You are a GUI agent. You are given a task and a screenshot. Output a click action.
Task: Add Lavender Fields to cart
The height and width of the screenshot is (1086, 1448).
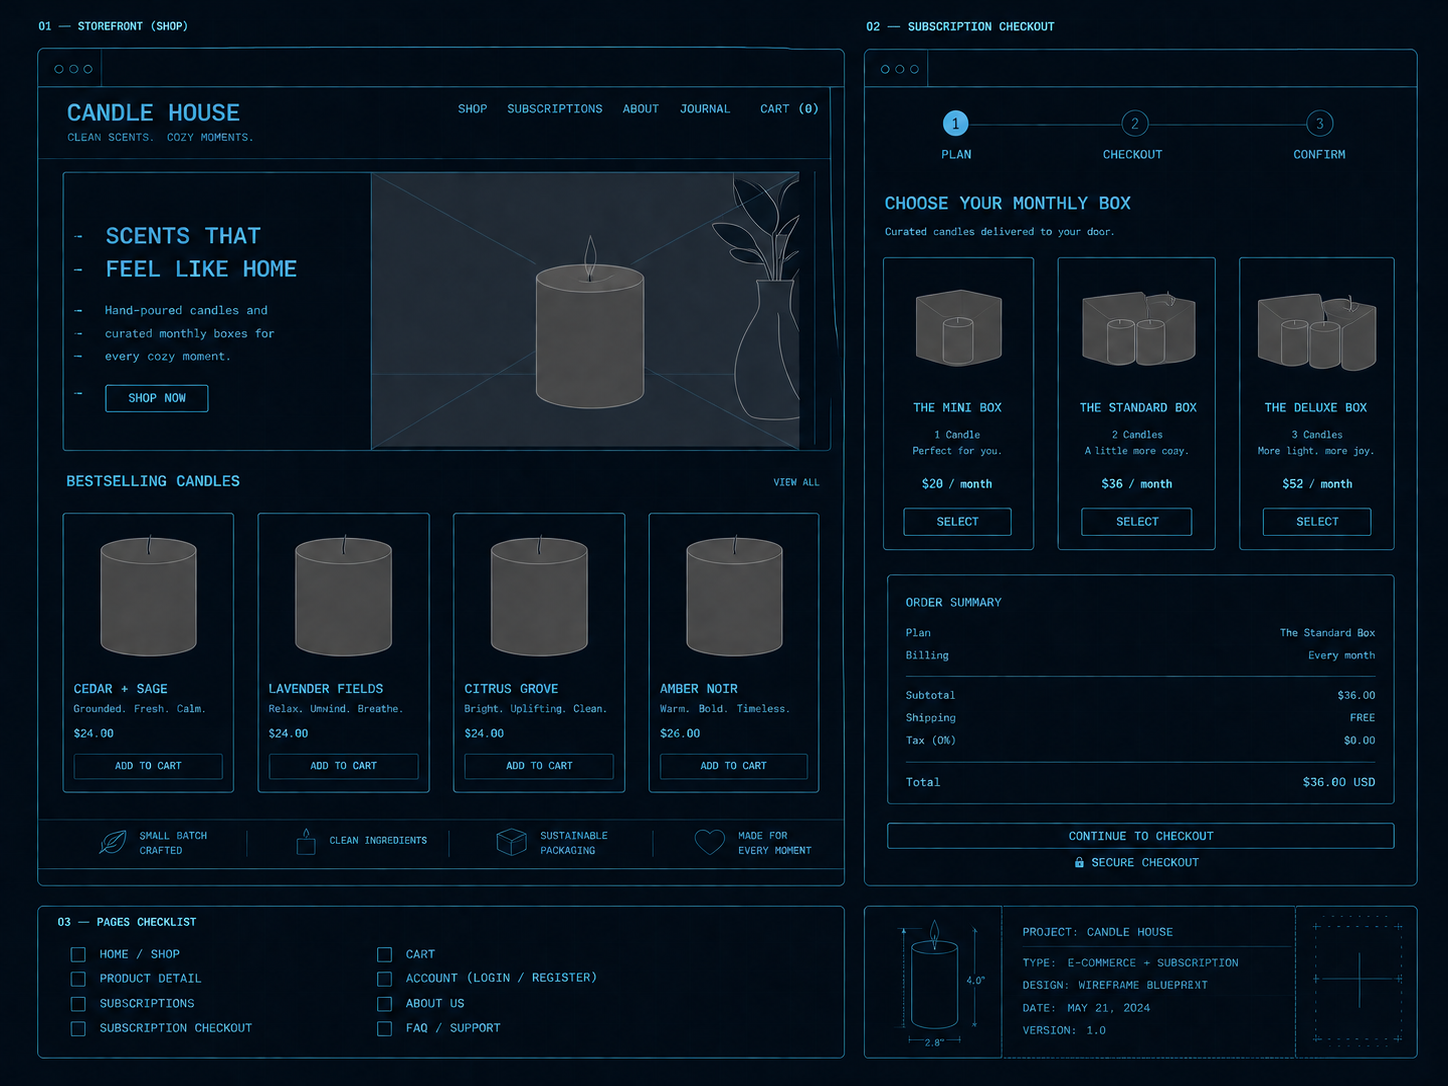[x=343, y=766]
